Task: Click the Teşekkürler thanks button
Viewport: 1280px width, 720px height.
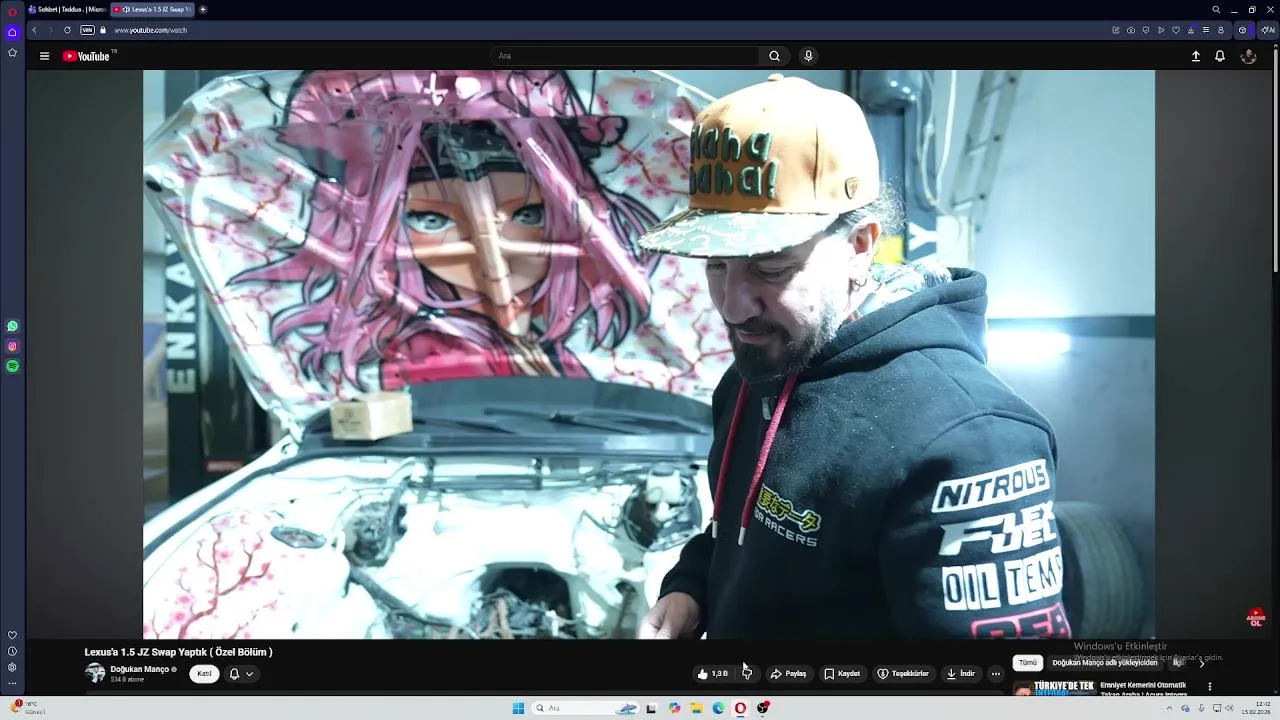Action: coord(903,674)
